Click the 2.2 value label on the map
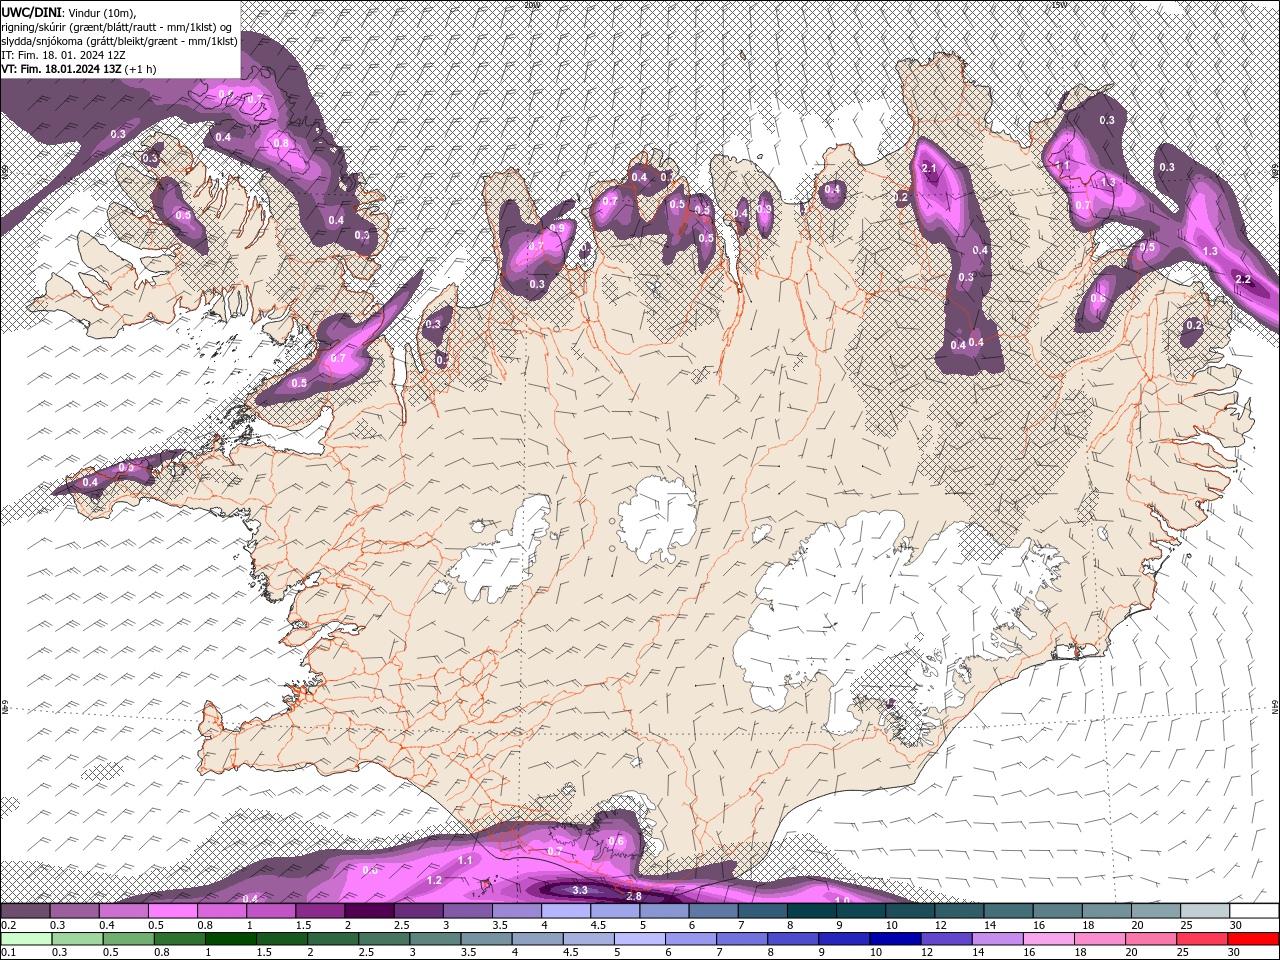Viewport: 1280px width, 960px height. click(x=1244, y=279)
